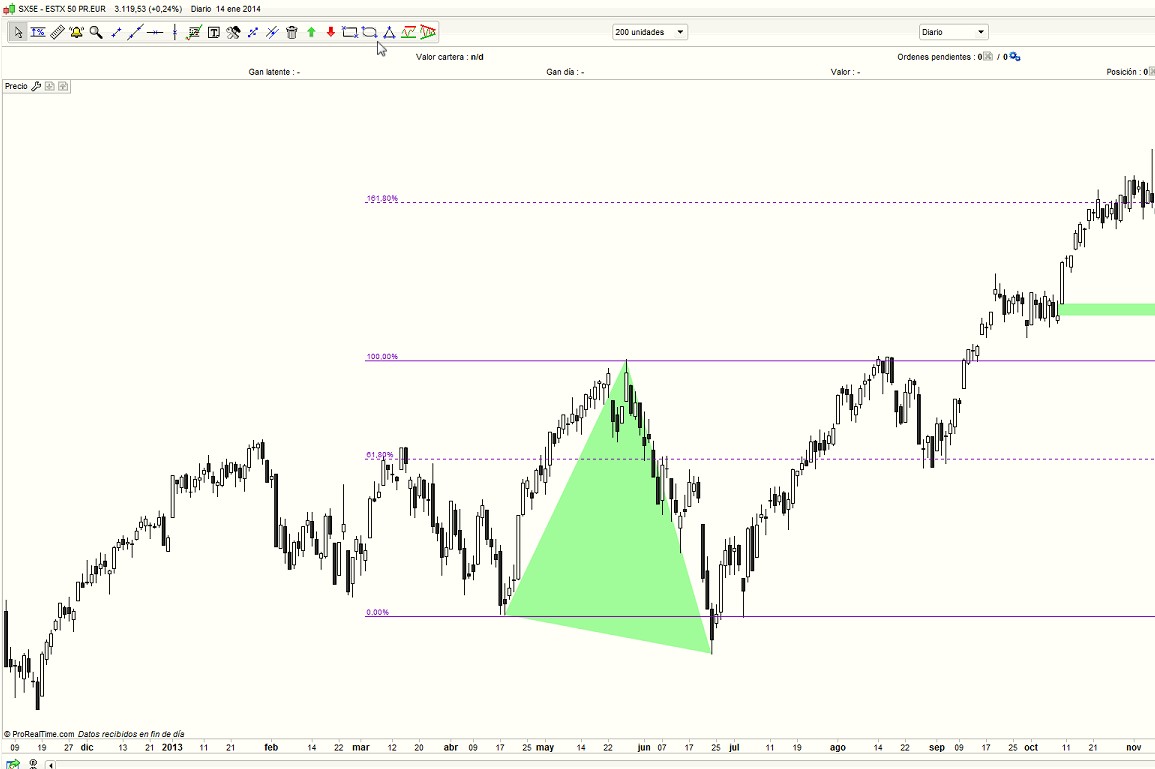1155x769 pixels.
Task: Click second greyed panel move icon beside Precio
Action: [x=63, y=86]
